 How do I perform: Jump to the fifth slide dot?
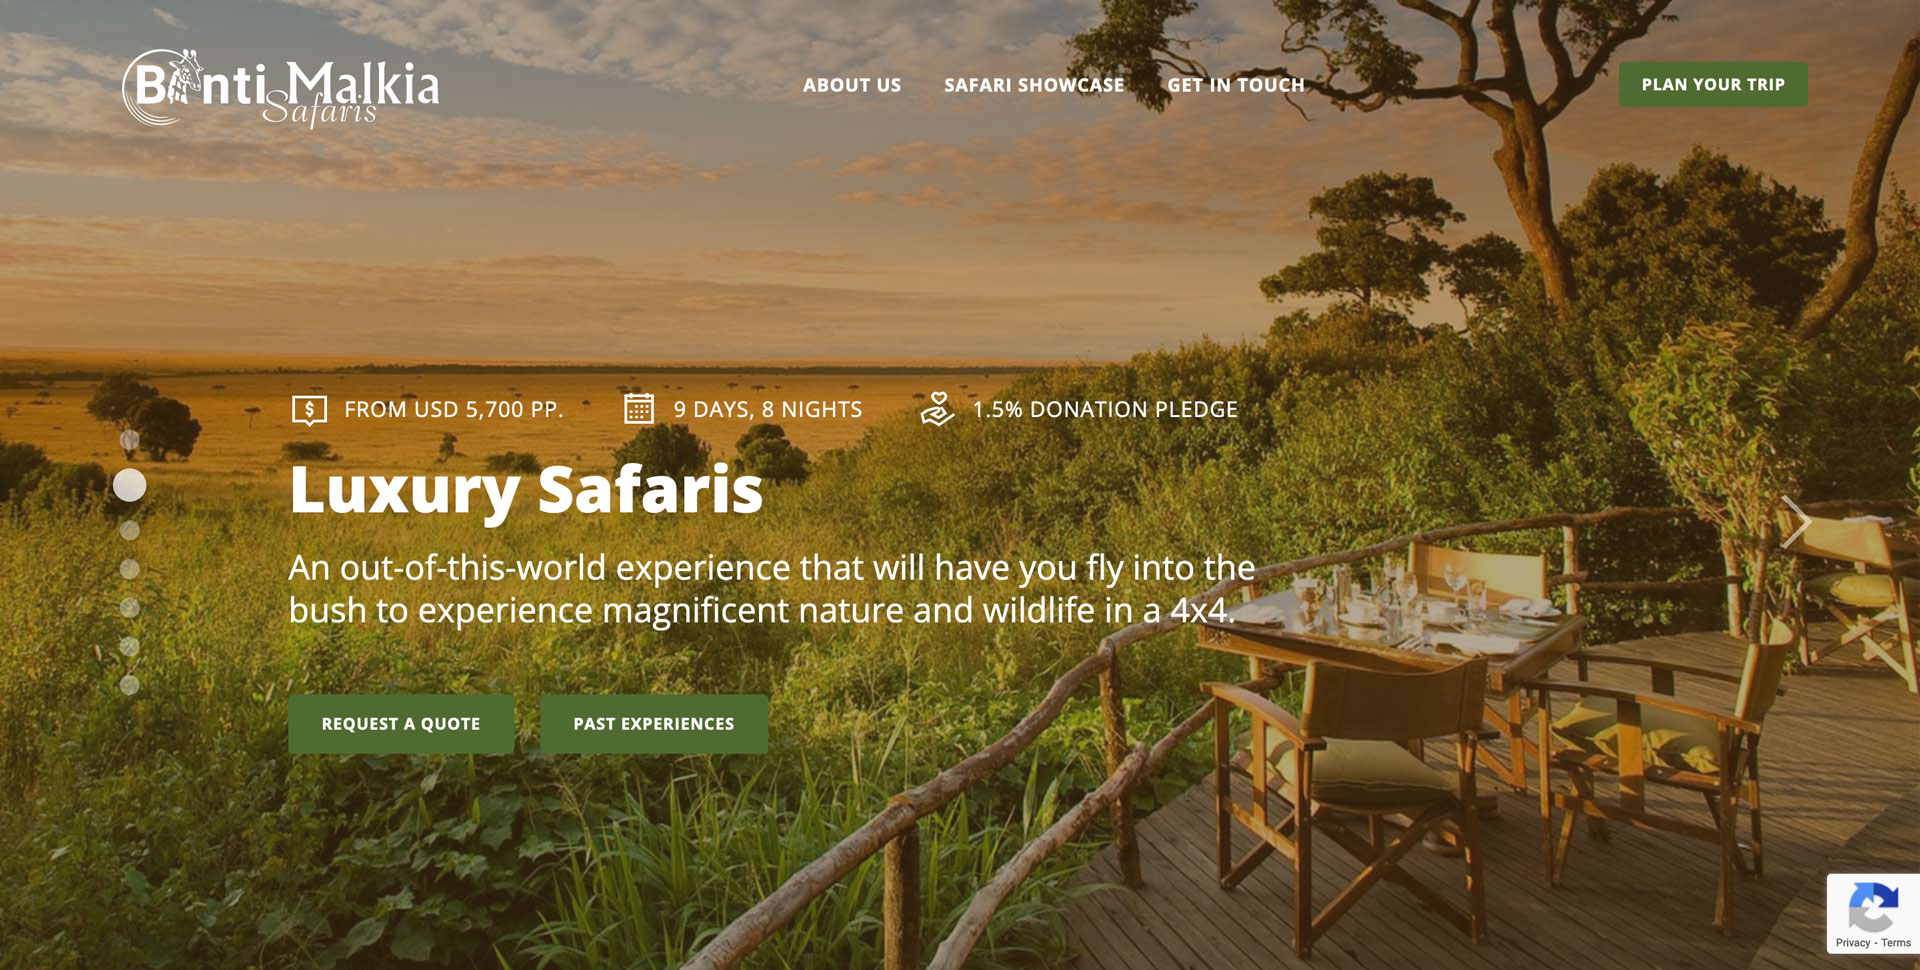[x=129, y=607]
